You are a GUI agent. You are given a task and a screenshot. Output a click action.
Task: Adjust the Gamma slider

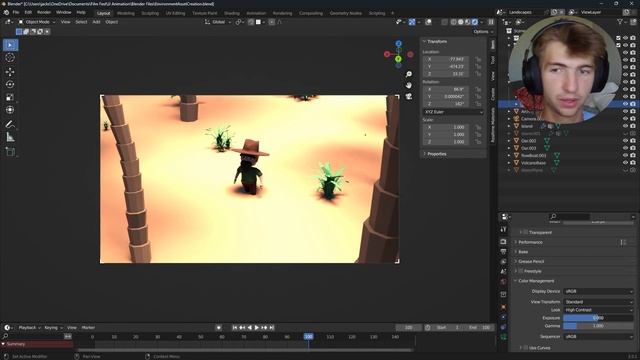[x=598, y=326]
